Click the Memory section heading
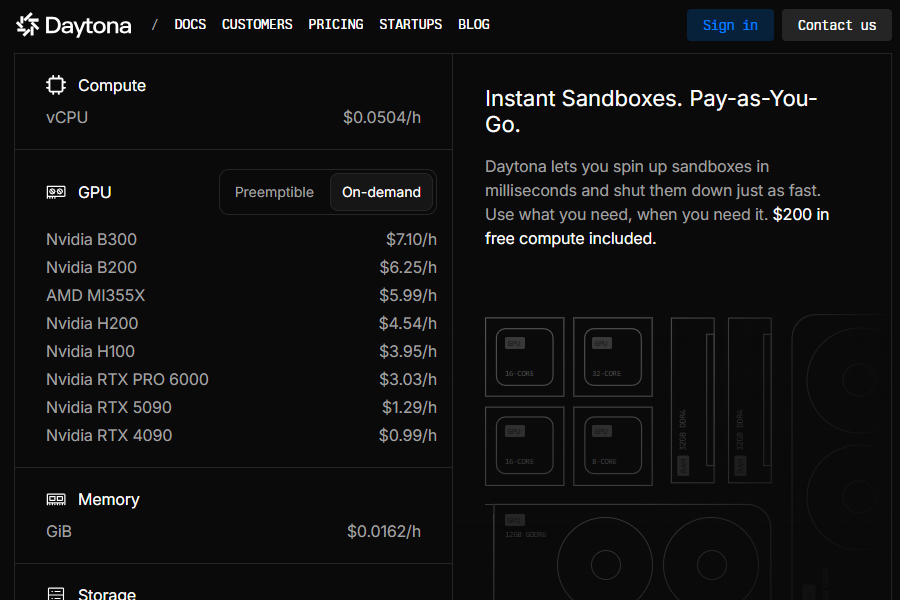 tap(108, 500)
